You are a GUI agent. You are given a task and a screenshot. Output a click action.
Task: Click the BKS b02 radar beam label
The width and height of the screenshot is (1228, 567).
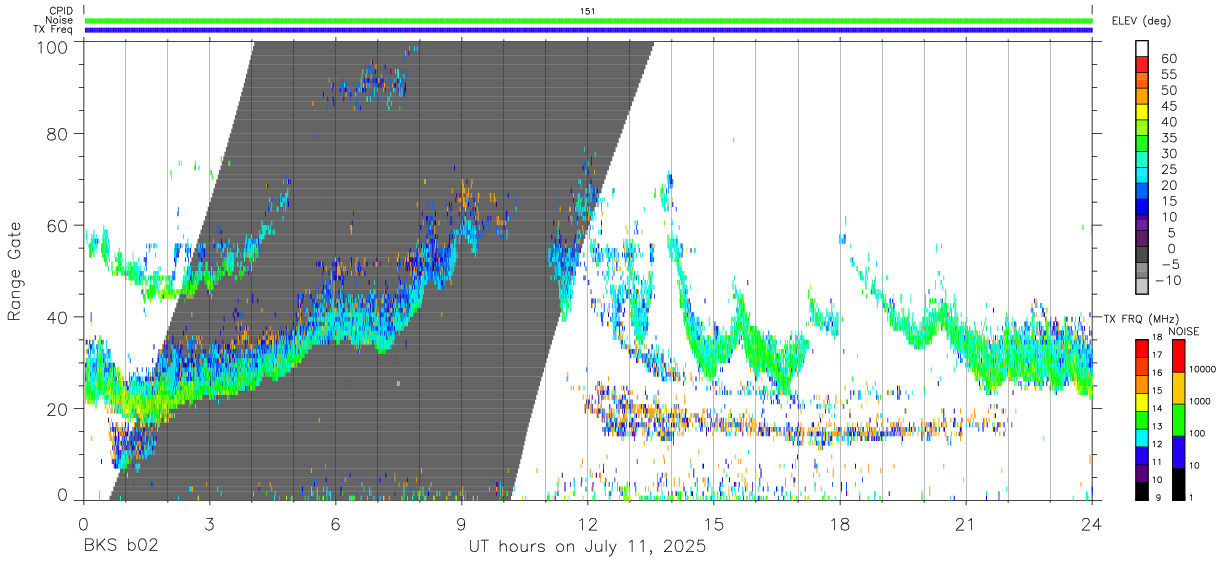120,547
